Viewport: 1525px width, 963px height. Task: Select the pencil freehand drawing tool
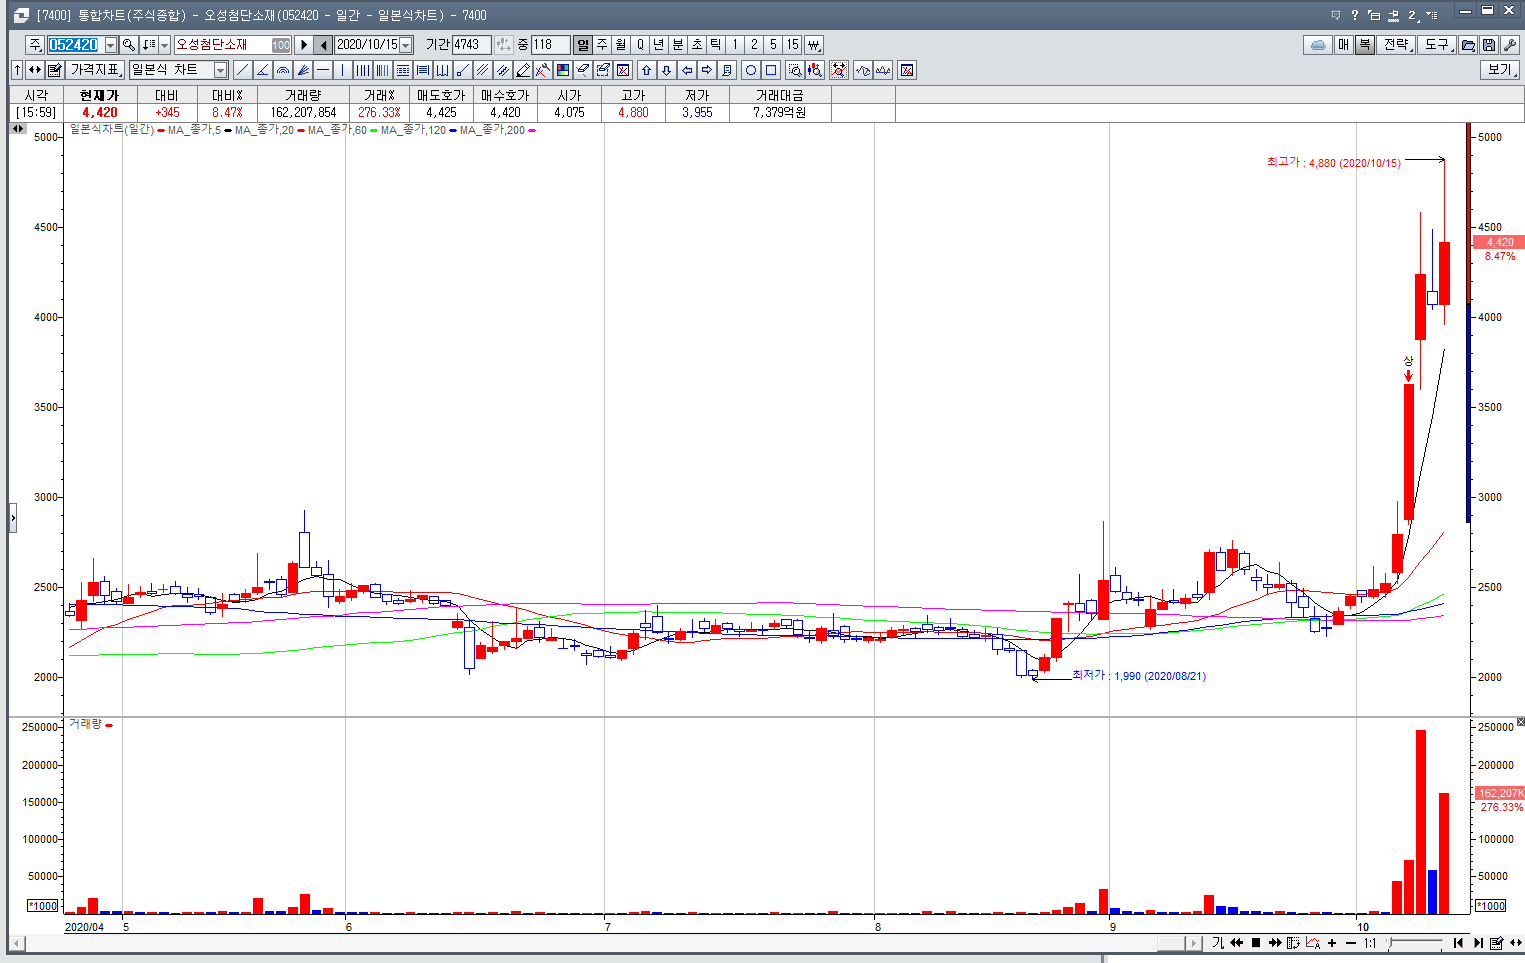click(x=523, y=70)
